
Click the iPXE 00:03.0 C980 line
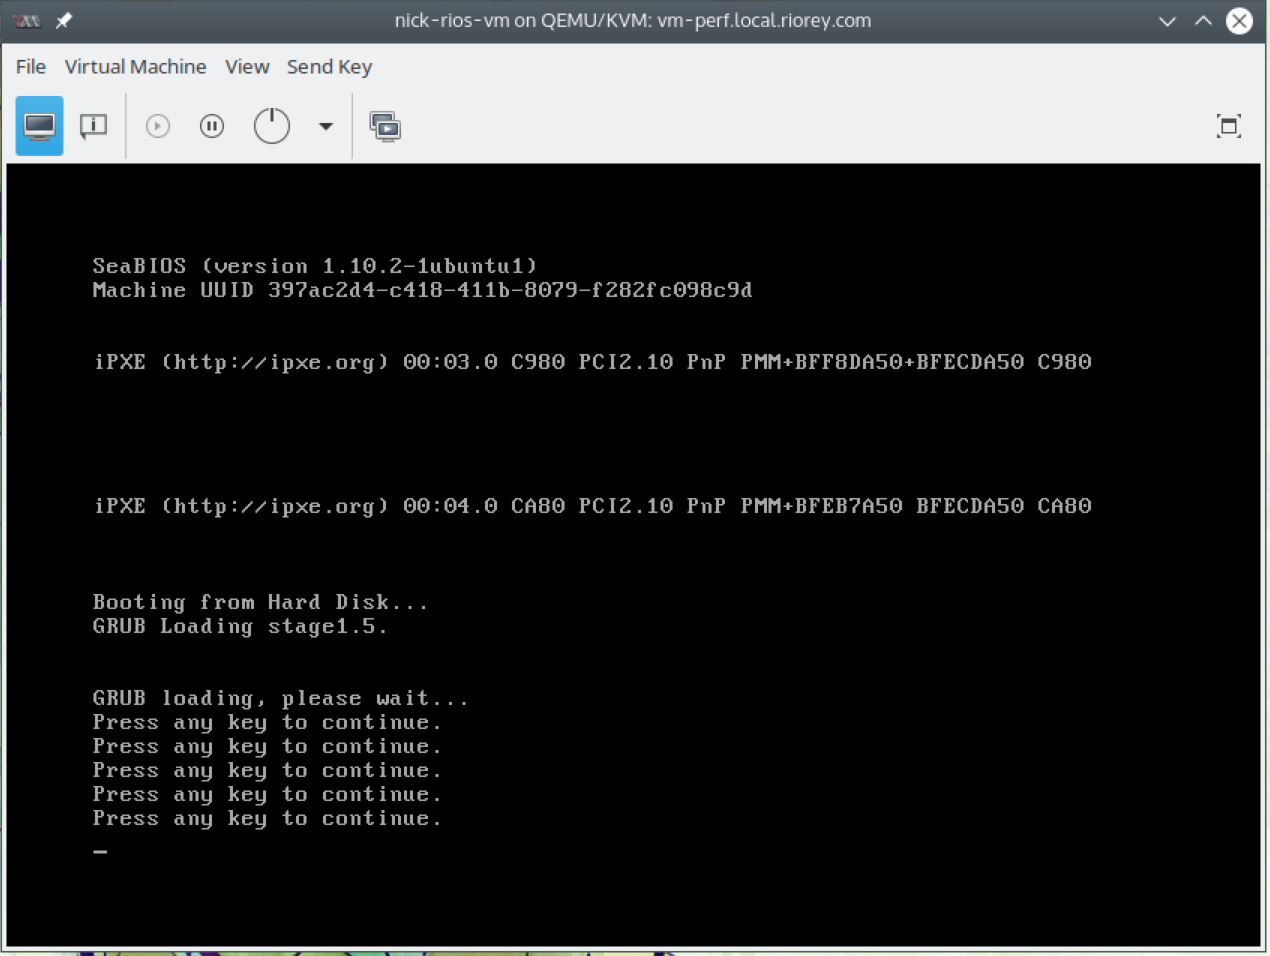(592, 362)
